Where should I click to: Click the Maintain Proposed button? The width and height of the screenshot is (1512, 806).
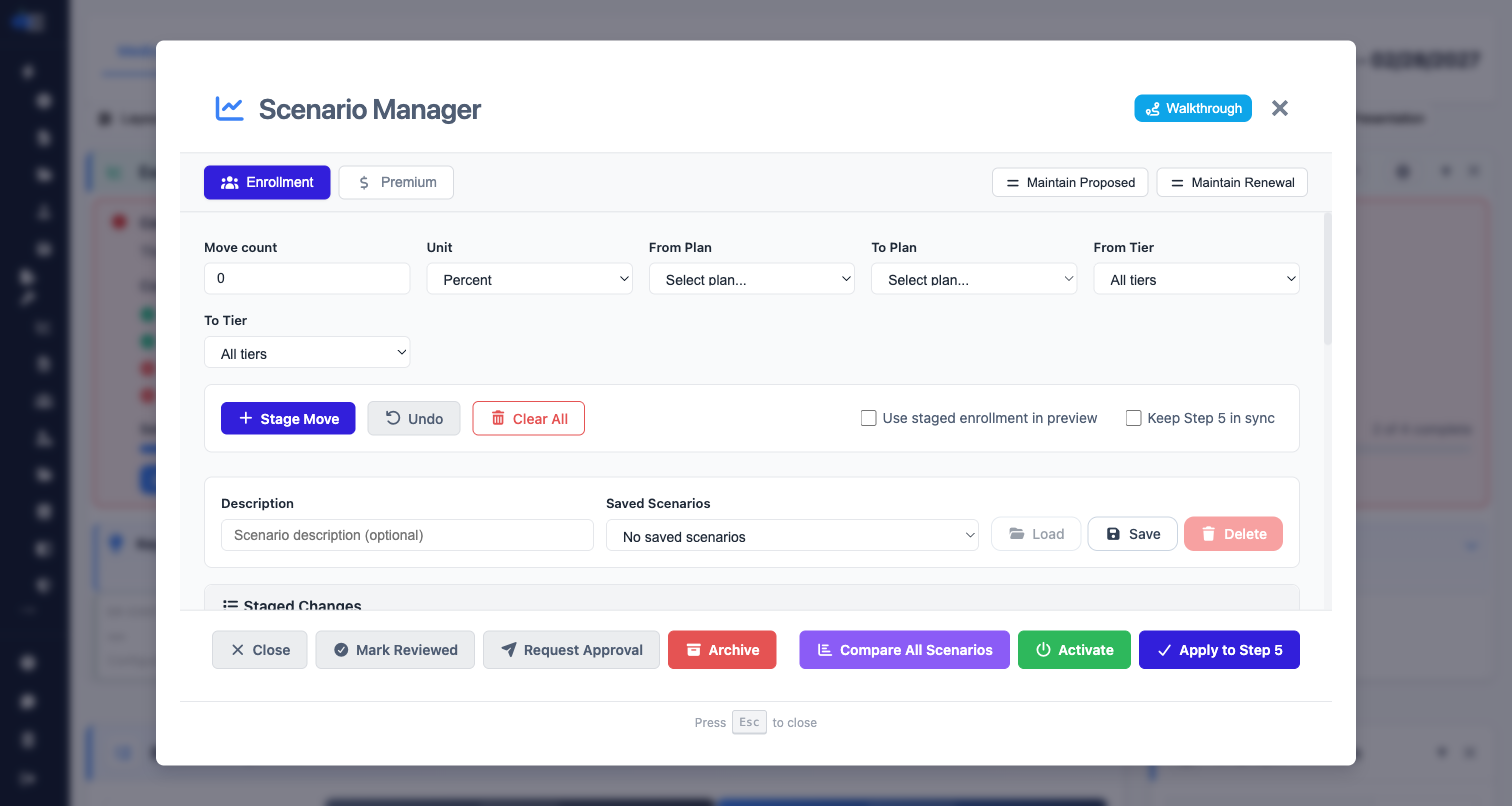1070,182
